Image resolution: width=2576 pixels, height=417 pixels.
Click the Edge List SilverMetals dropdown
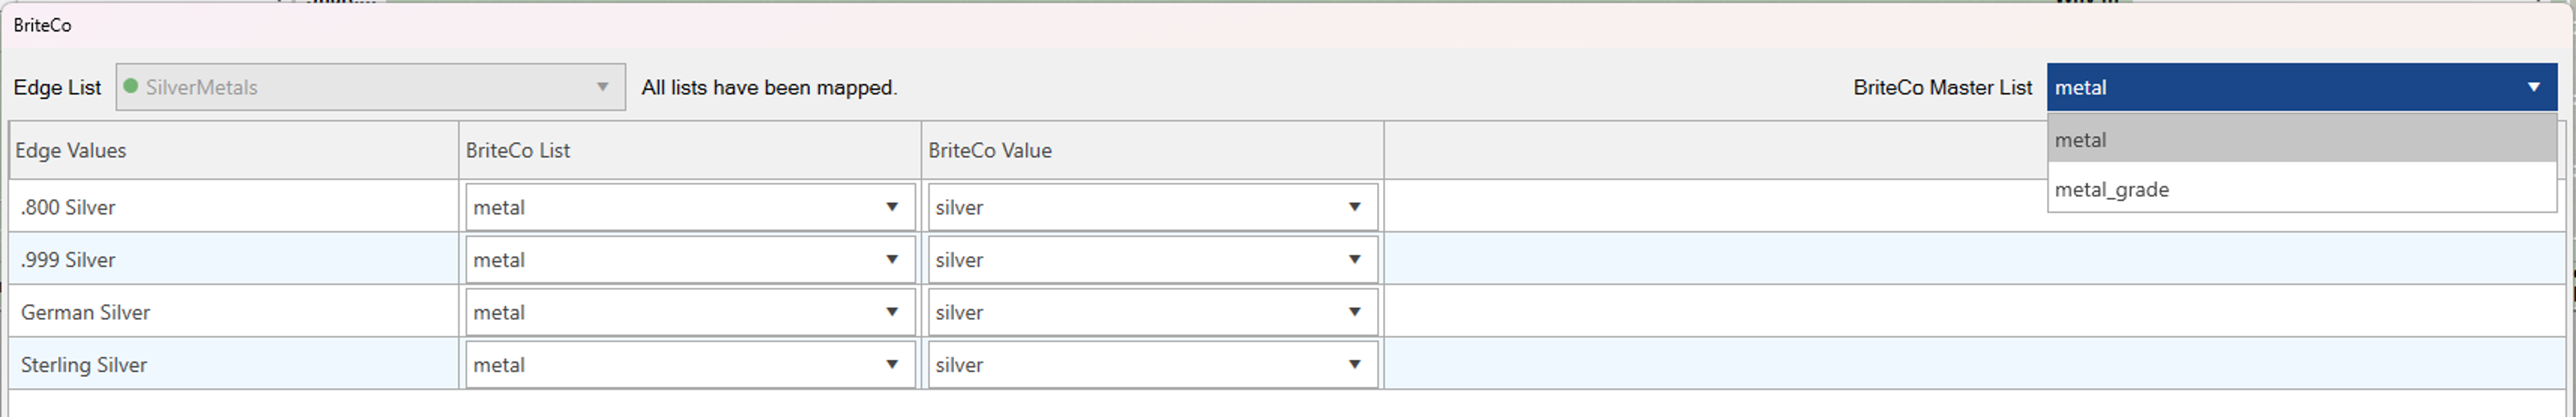(x=370, y=87)
